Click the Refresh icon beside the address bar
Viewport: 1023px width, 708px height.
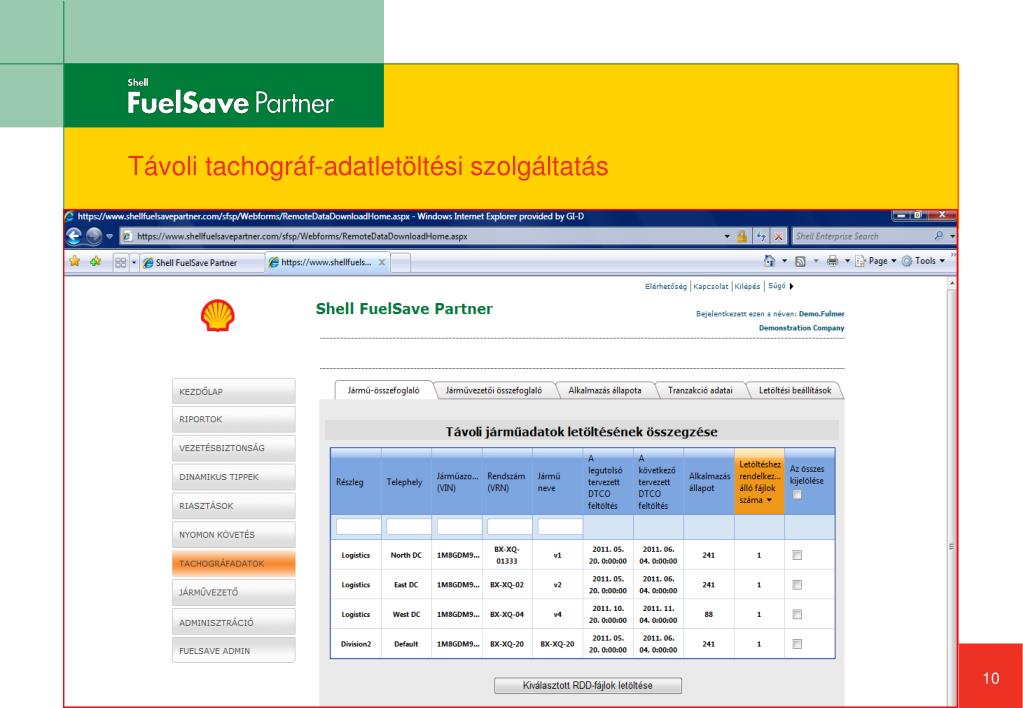point(761,236)
